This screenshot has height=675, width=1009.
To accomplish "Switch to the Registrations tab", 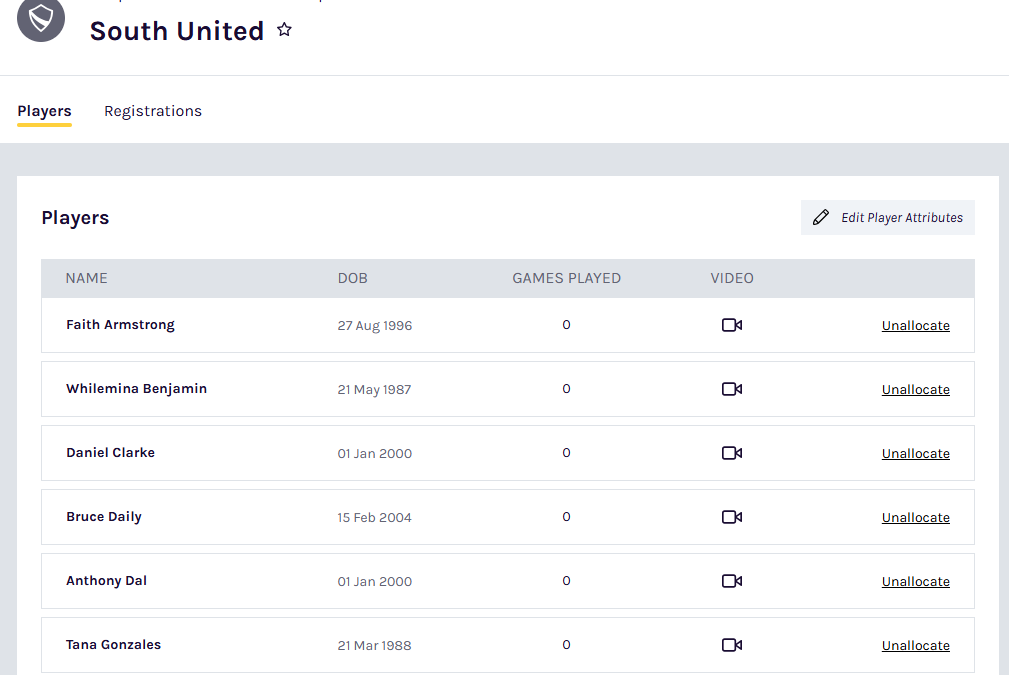I will (x=153, y=111).
